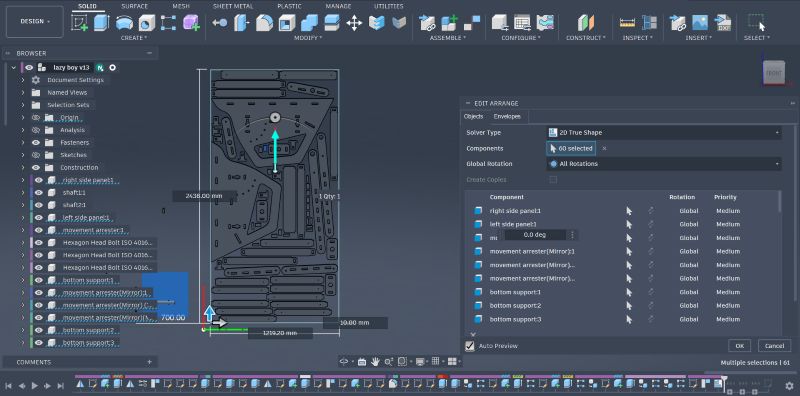Select the Combine tool in Modify

[309, 22]
